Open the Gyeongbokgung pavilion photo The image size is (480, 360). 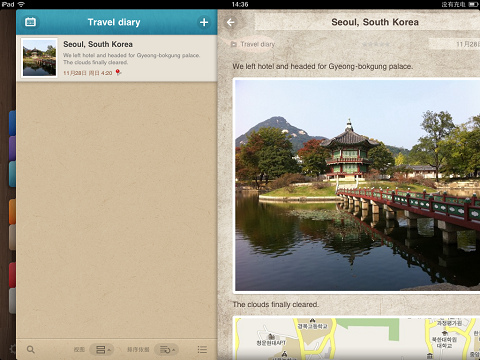(357, 185)
